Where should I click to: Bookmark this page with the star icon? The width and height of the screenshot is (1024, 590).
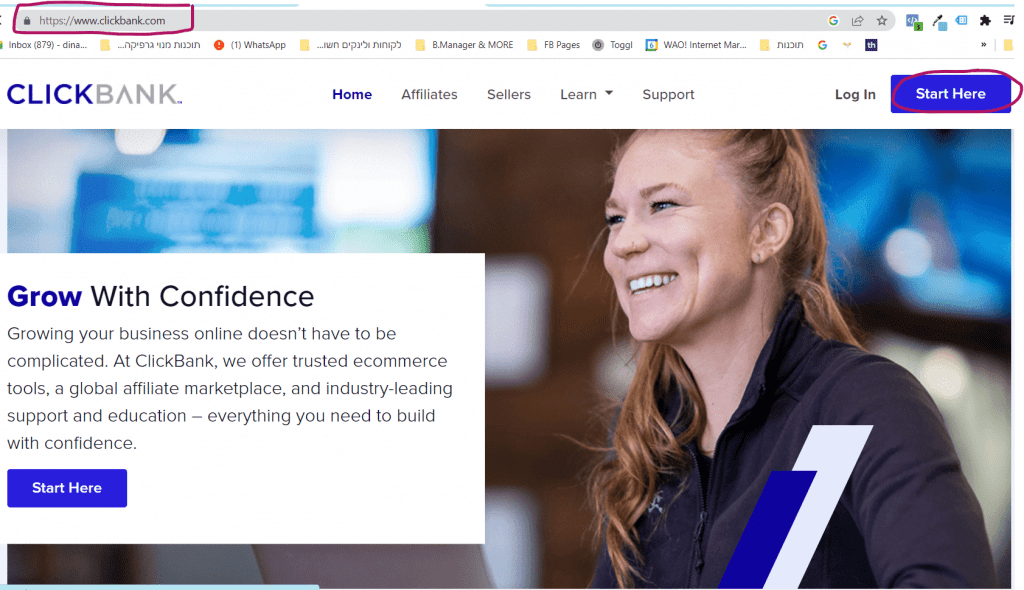coord(882,21)
